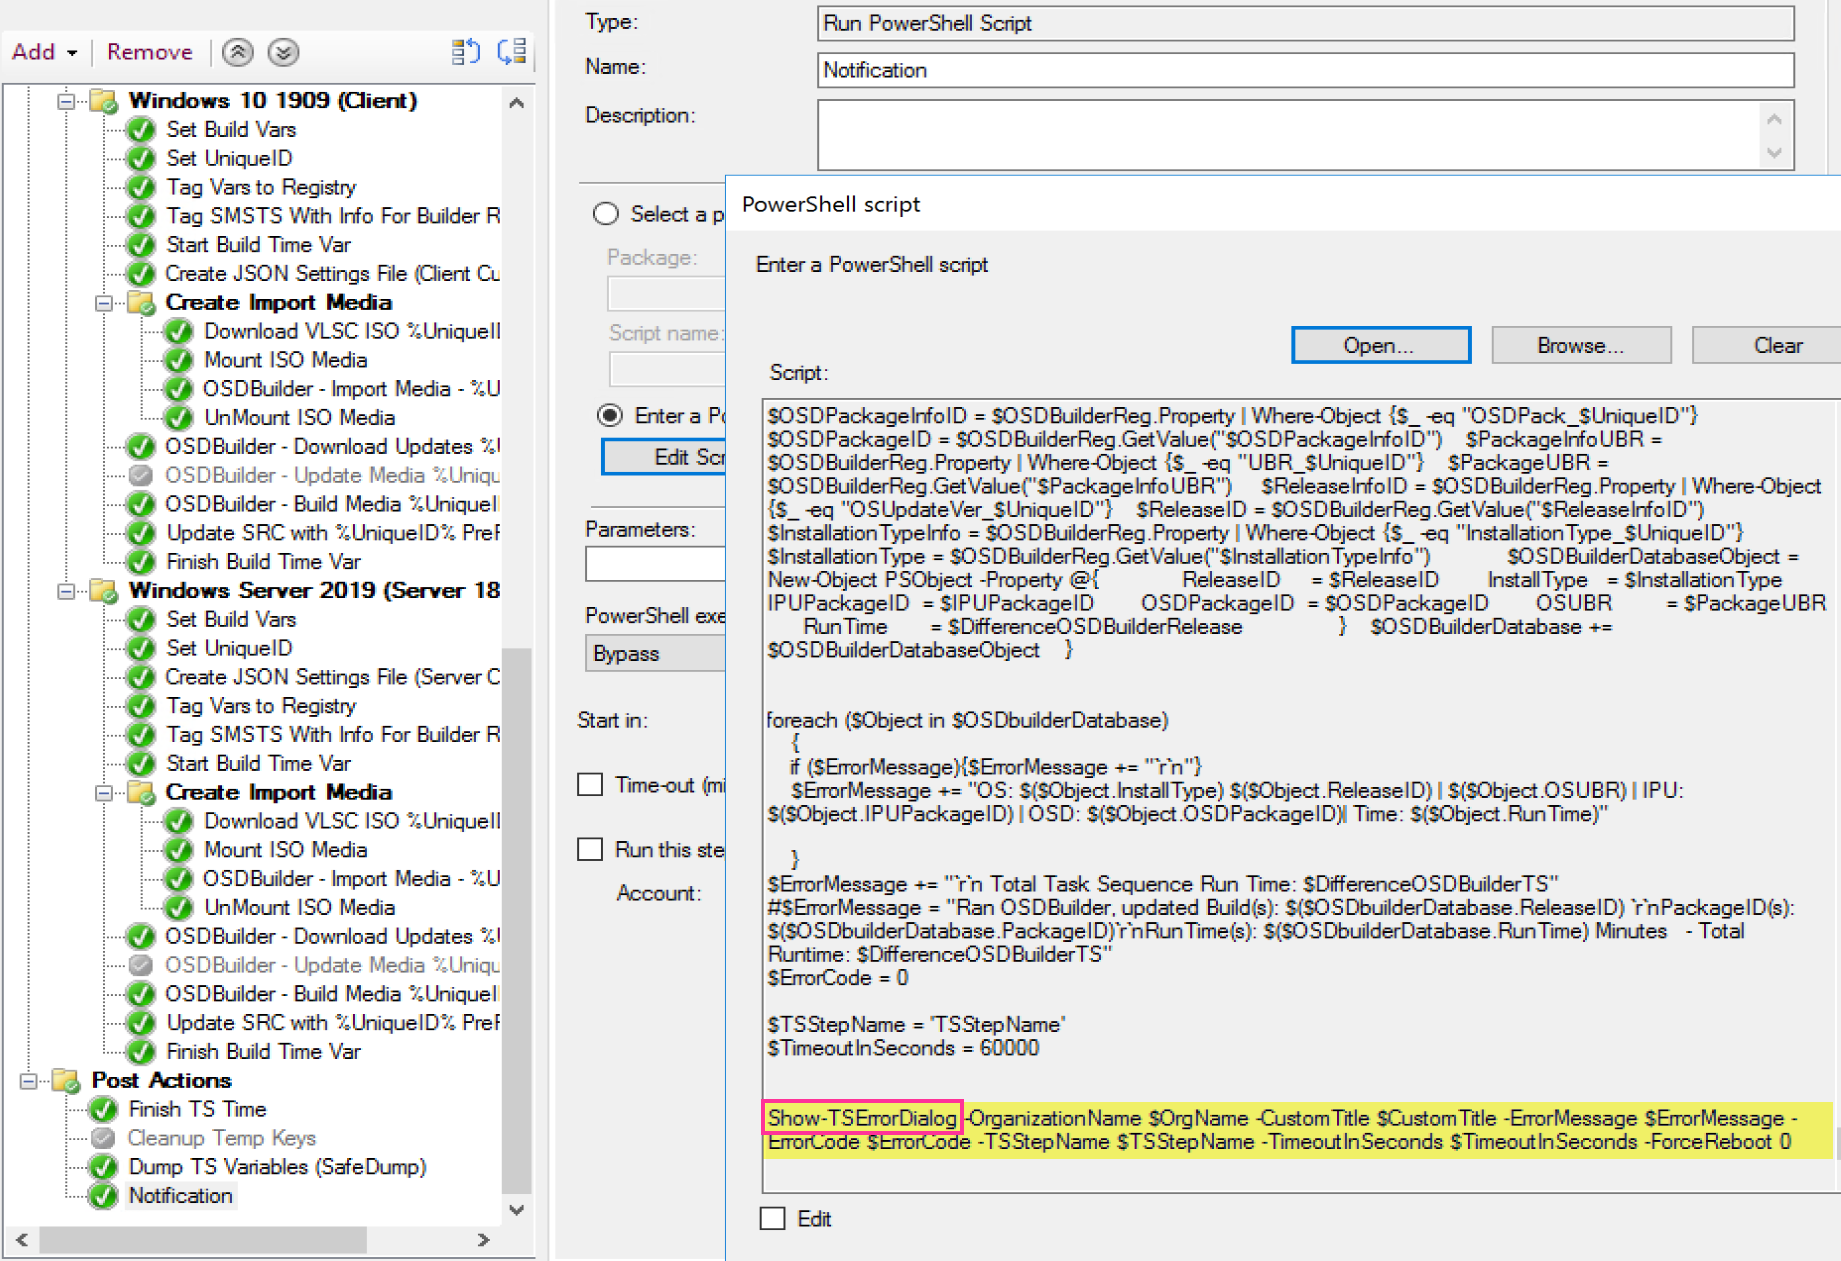The height and width of the screenshot is (1261, 1841).
Task: Click Remove in the task sequence toolbar
Action: coord(149,52)
